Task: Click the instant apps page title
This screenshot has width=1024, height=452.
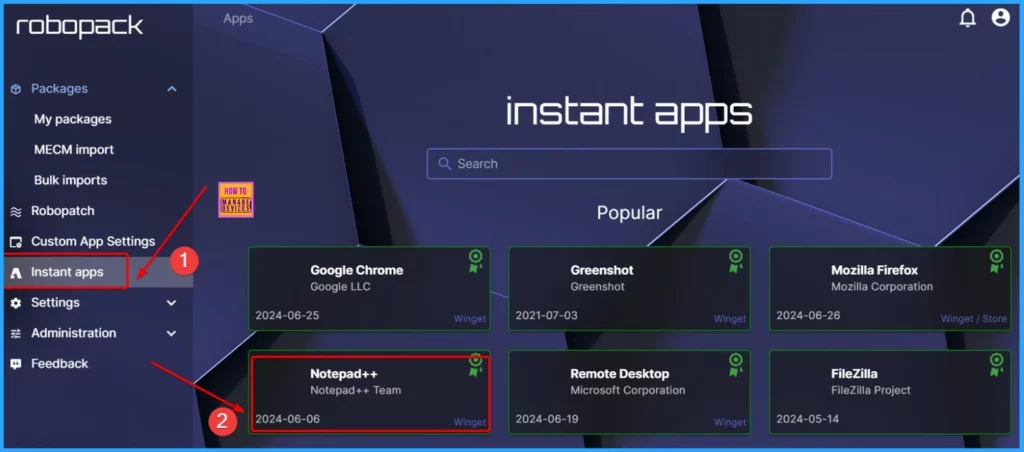Action: pyautogui.click(x=629, y=113)
